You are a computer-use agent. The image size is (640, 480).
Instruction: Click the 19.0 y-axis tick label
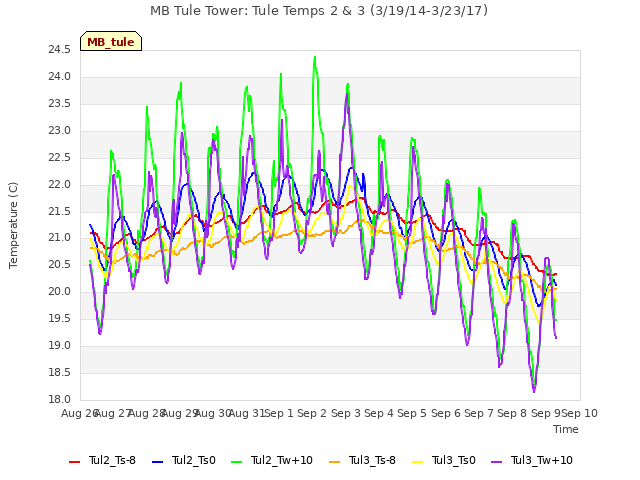[60, 345]
